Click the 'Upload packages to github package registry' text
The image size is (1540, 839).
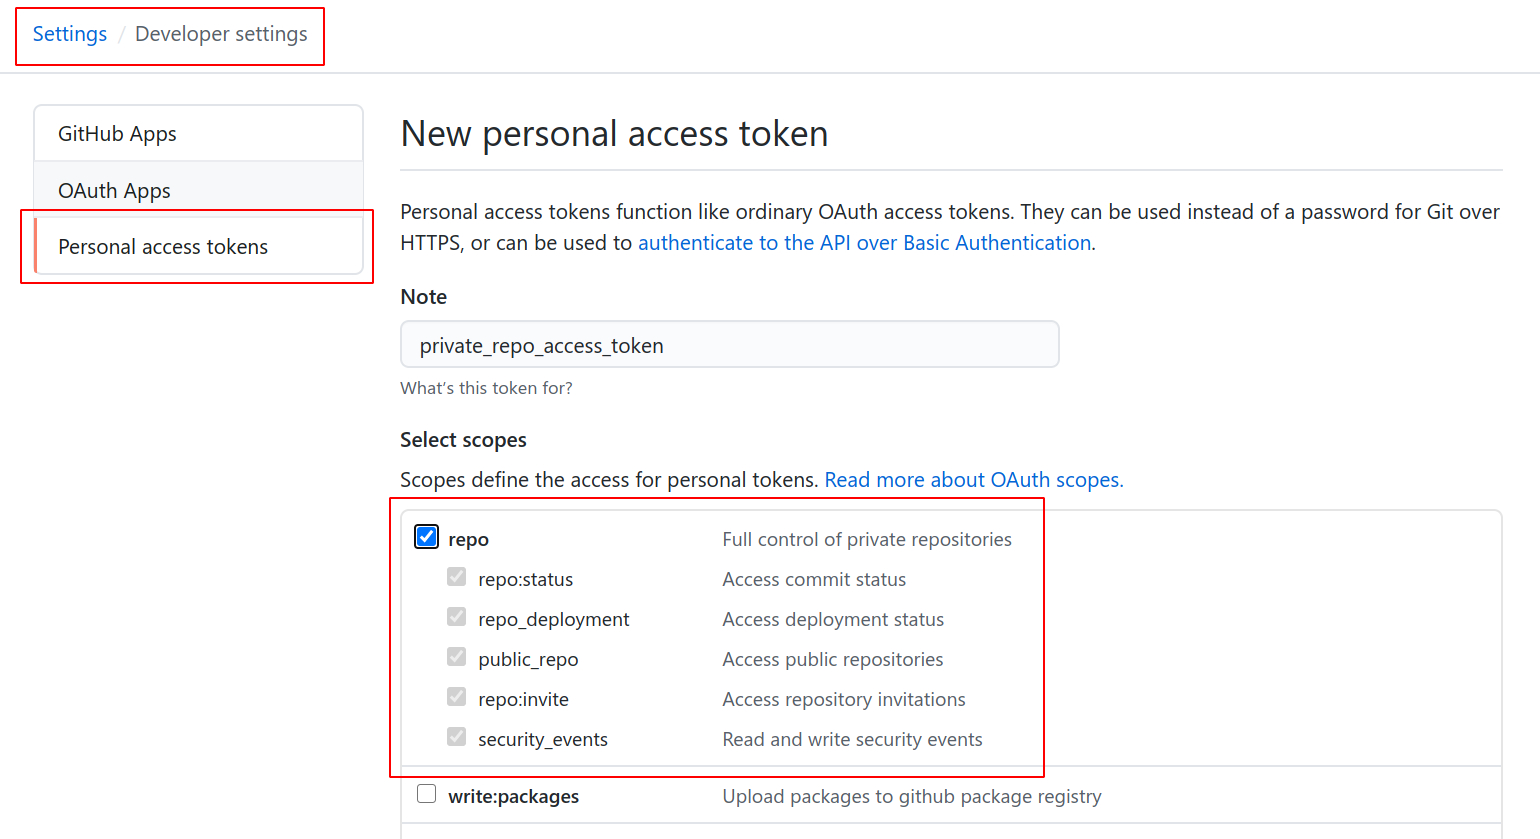(x=911, y=797)
